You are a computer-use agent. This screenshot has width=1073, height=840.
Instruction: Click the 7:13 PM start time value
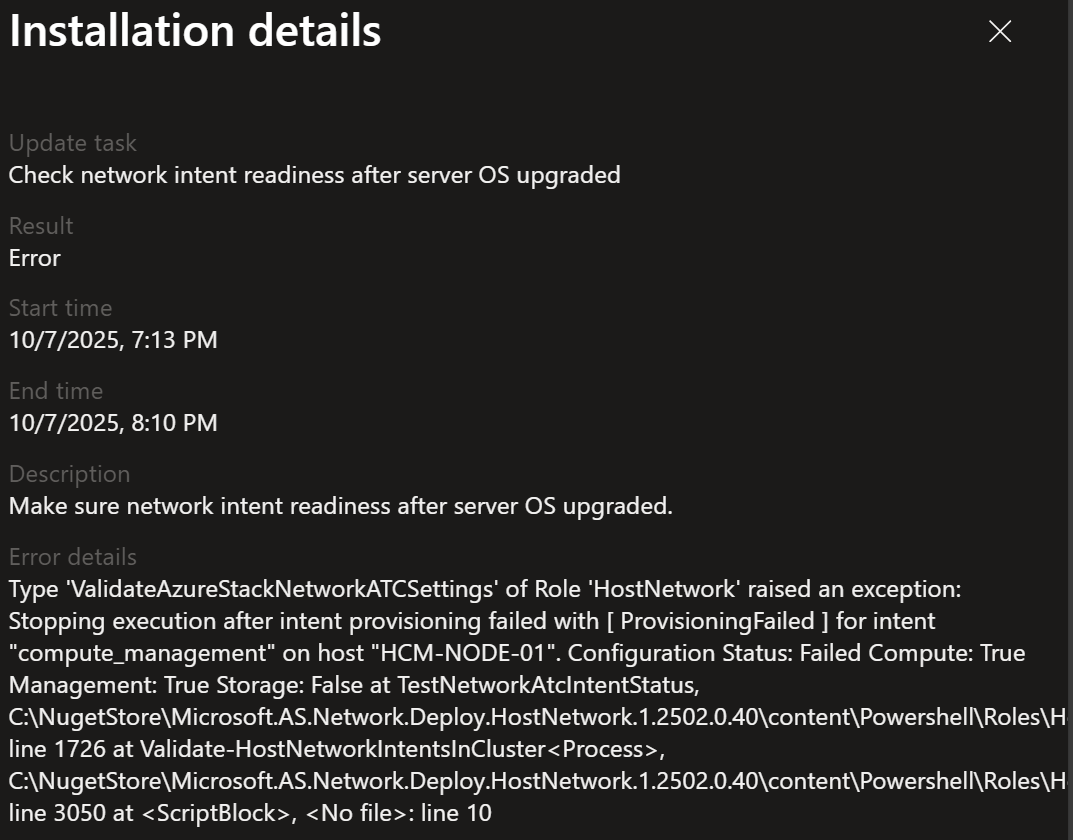112,340
